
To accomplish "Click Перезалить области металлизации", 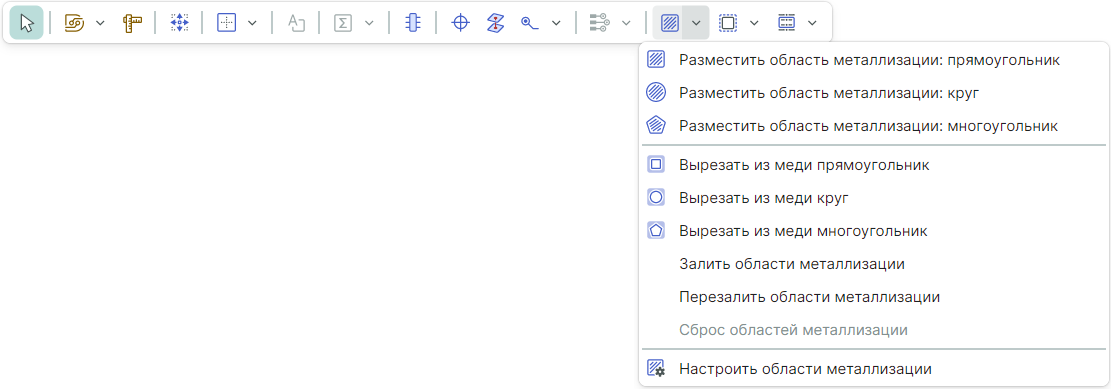I will pos(873,297).
